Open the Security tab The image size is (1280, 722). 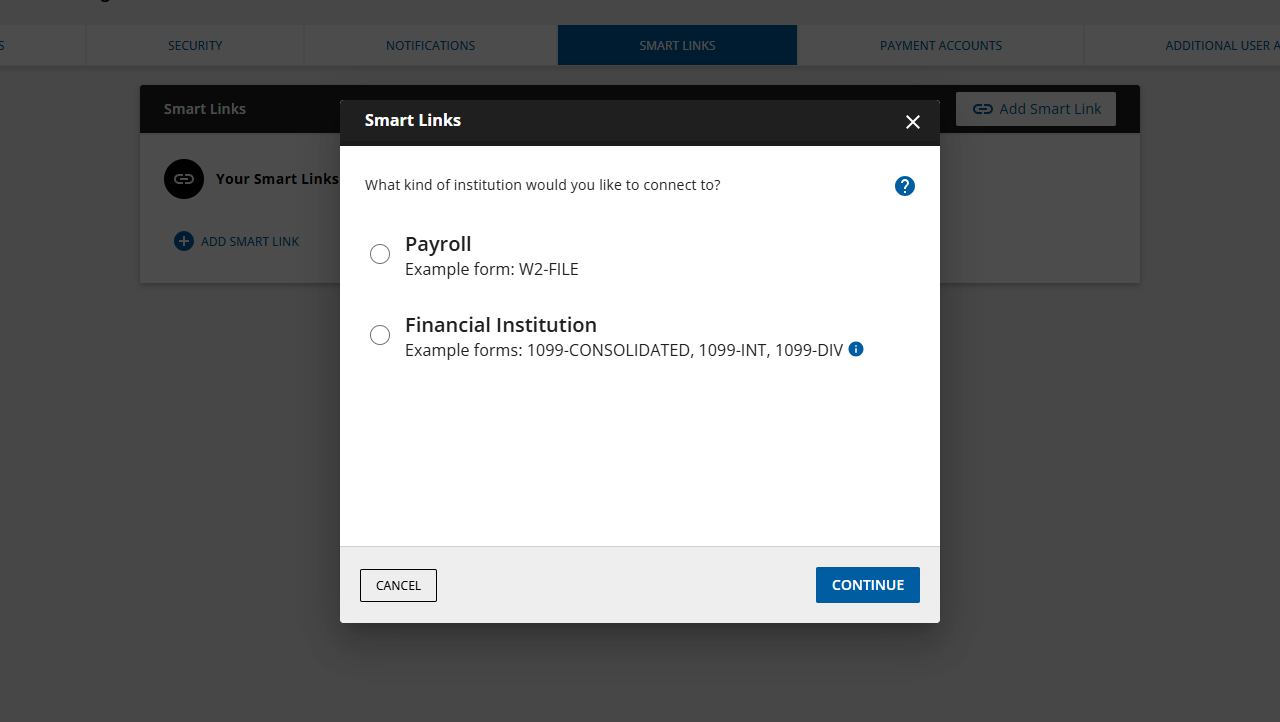click(195, 45)
